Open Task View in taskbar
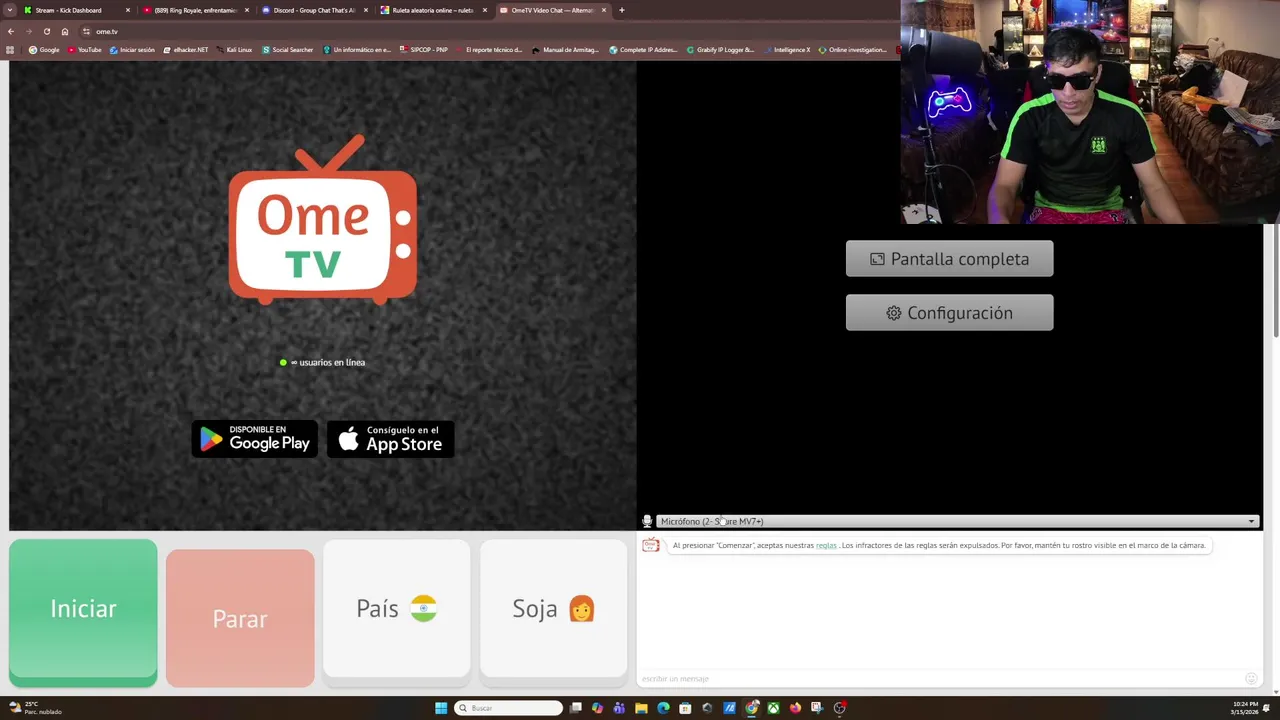1280x720 pixels. tap(576, 708)
